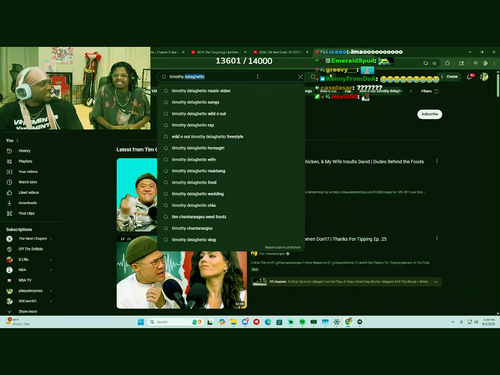Image resolution: width=500 pixels, height=375 pixels.
Task: Select suggestion timothy delaghetto homegirl
Action: coord(231,148)
